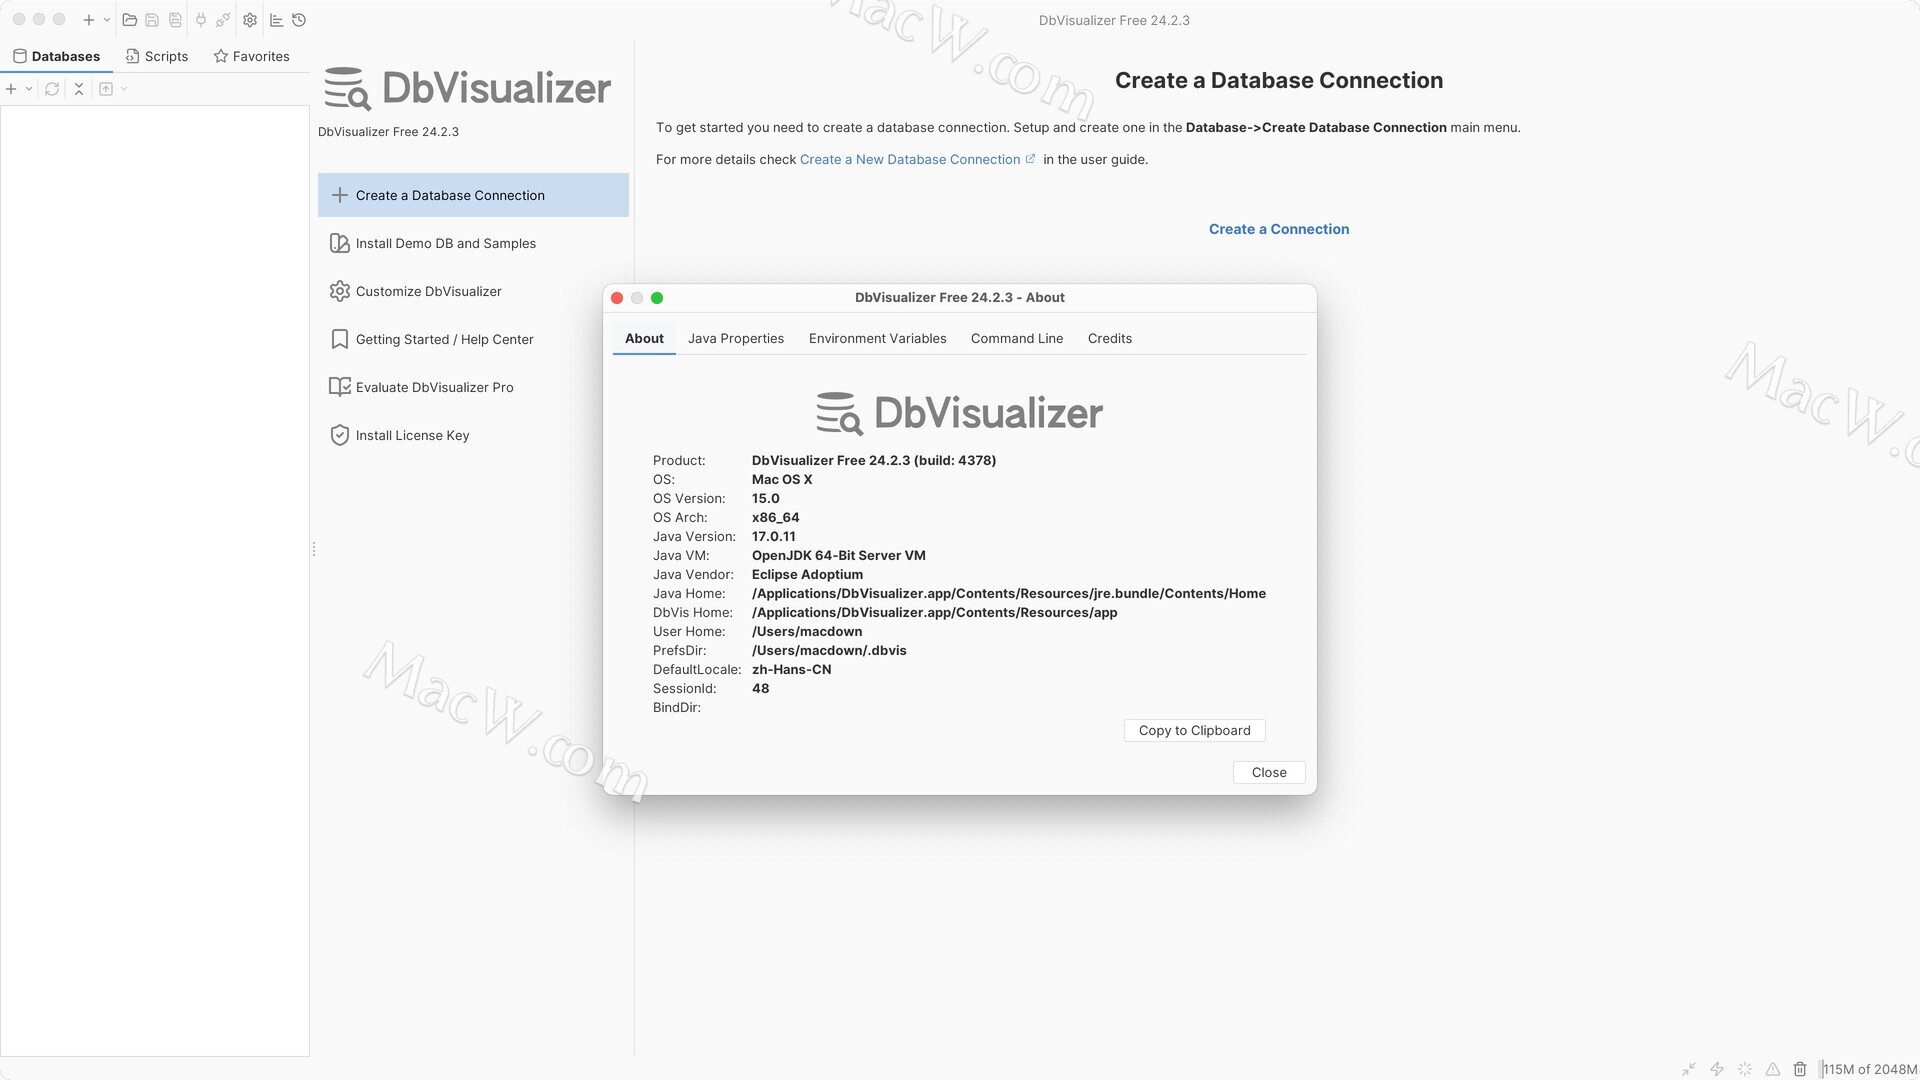This screenshot has width=1920, height=1080.
Task: Select Create a Database Connection sidebar item
Action: click(473, 195)
